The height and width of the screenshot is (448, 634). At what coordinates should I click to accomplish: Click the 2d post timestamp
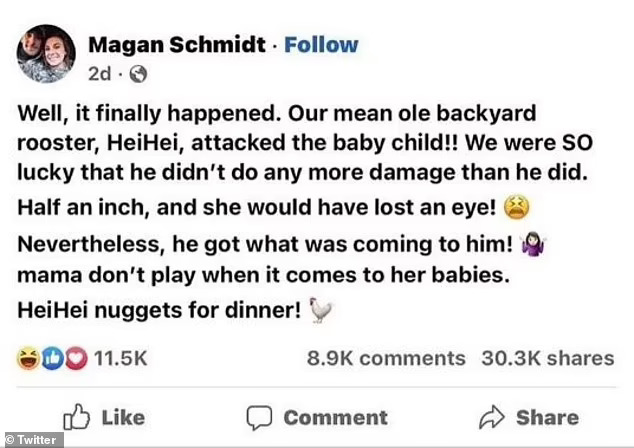pos(99,73)
